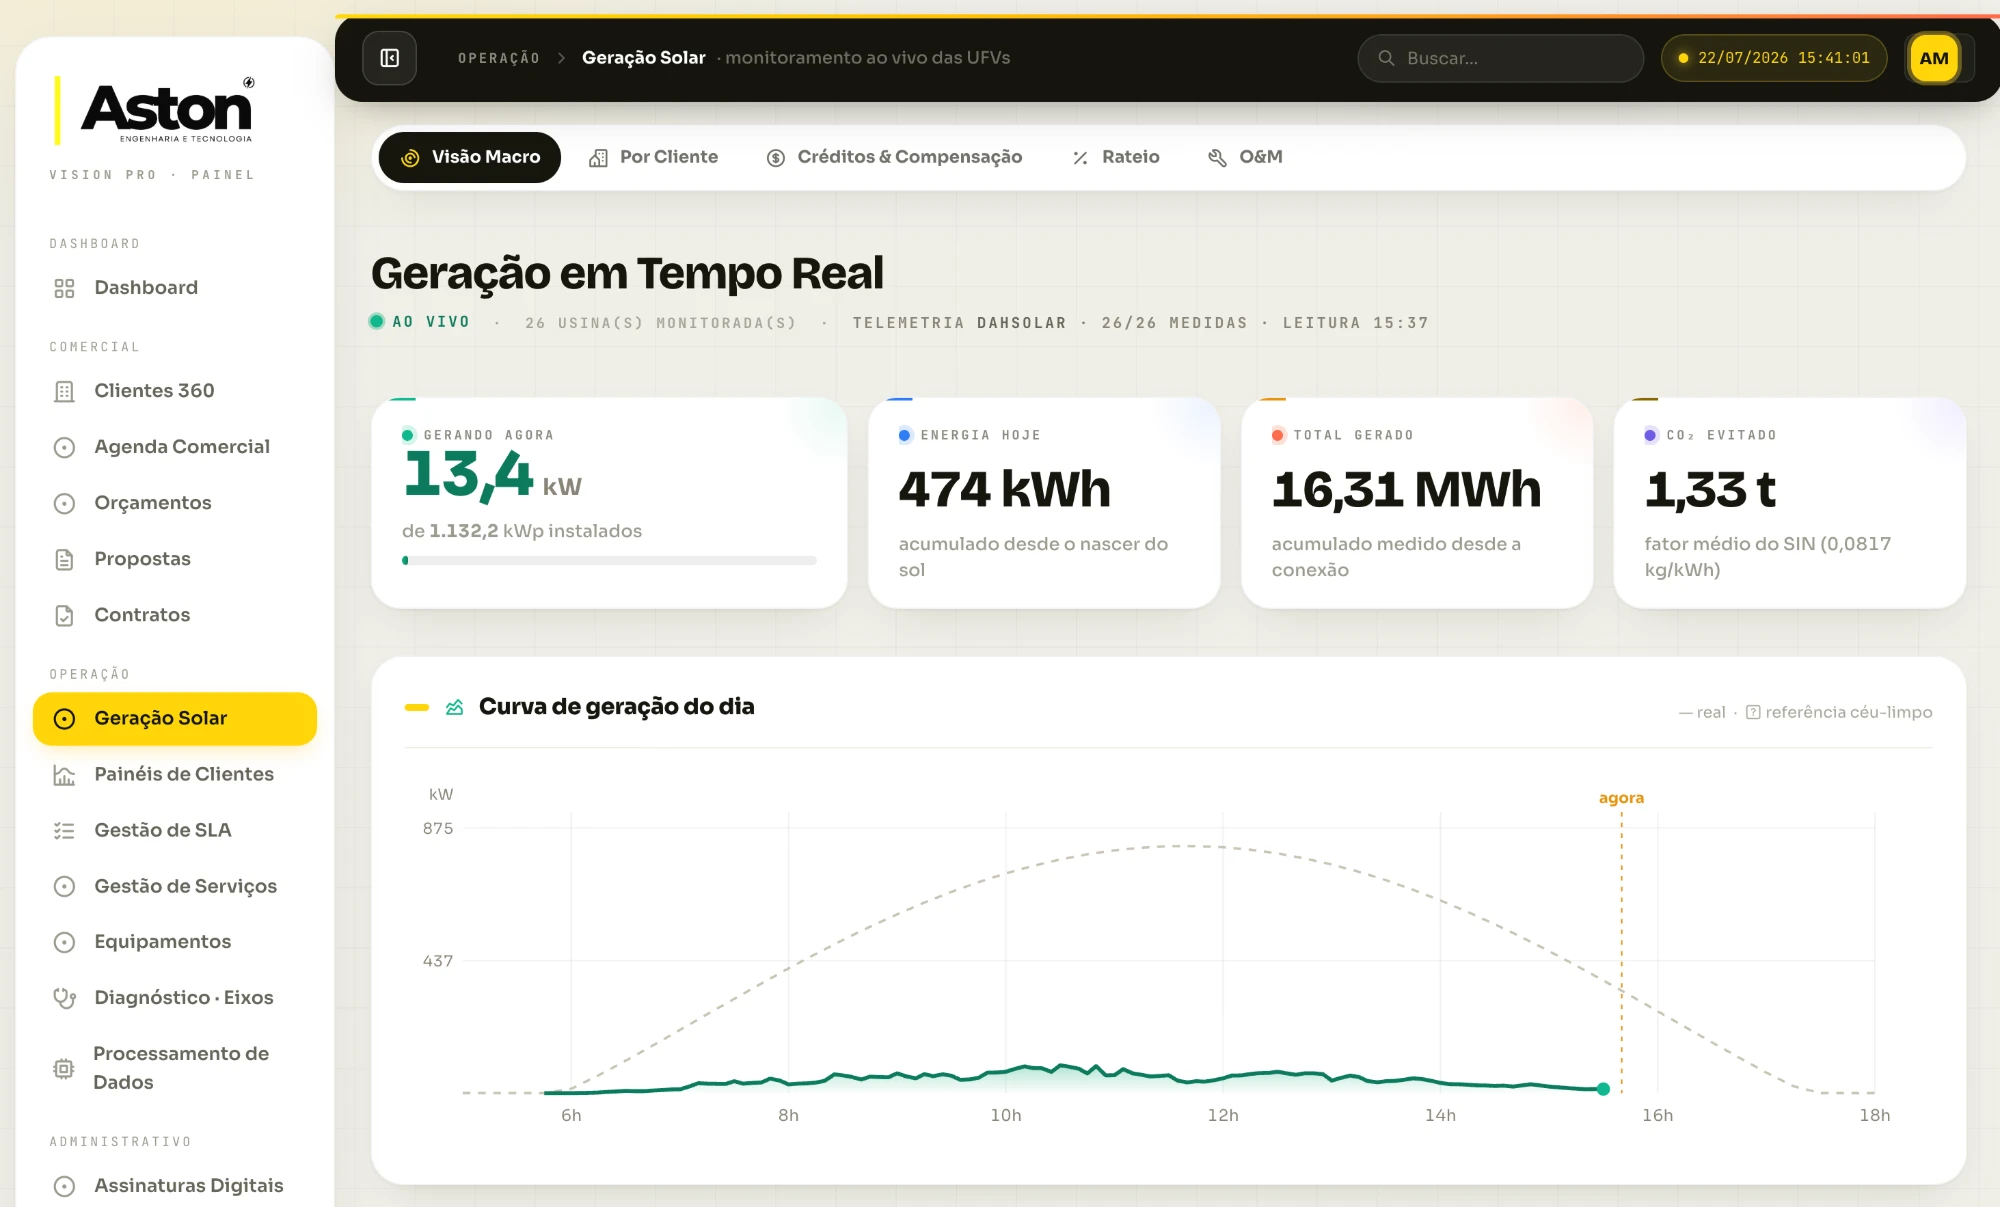Click the Rateio tab's percent icon
Viewport: 2000px width, 1207px height.
click(1080, 157)
